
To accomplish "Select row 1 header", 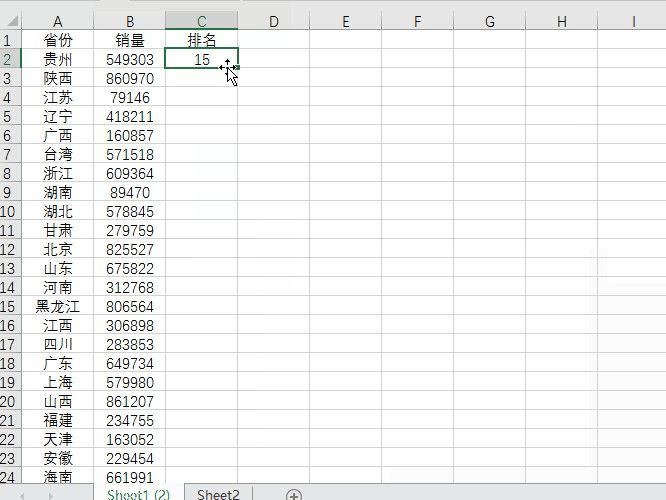I will tap(10, 40).
